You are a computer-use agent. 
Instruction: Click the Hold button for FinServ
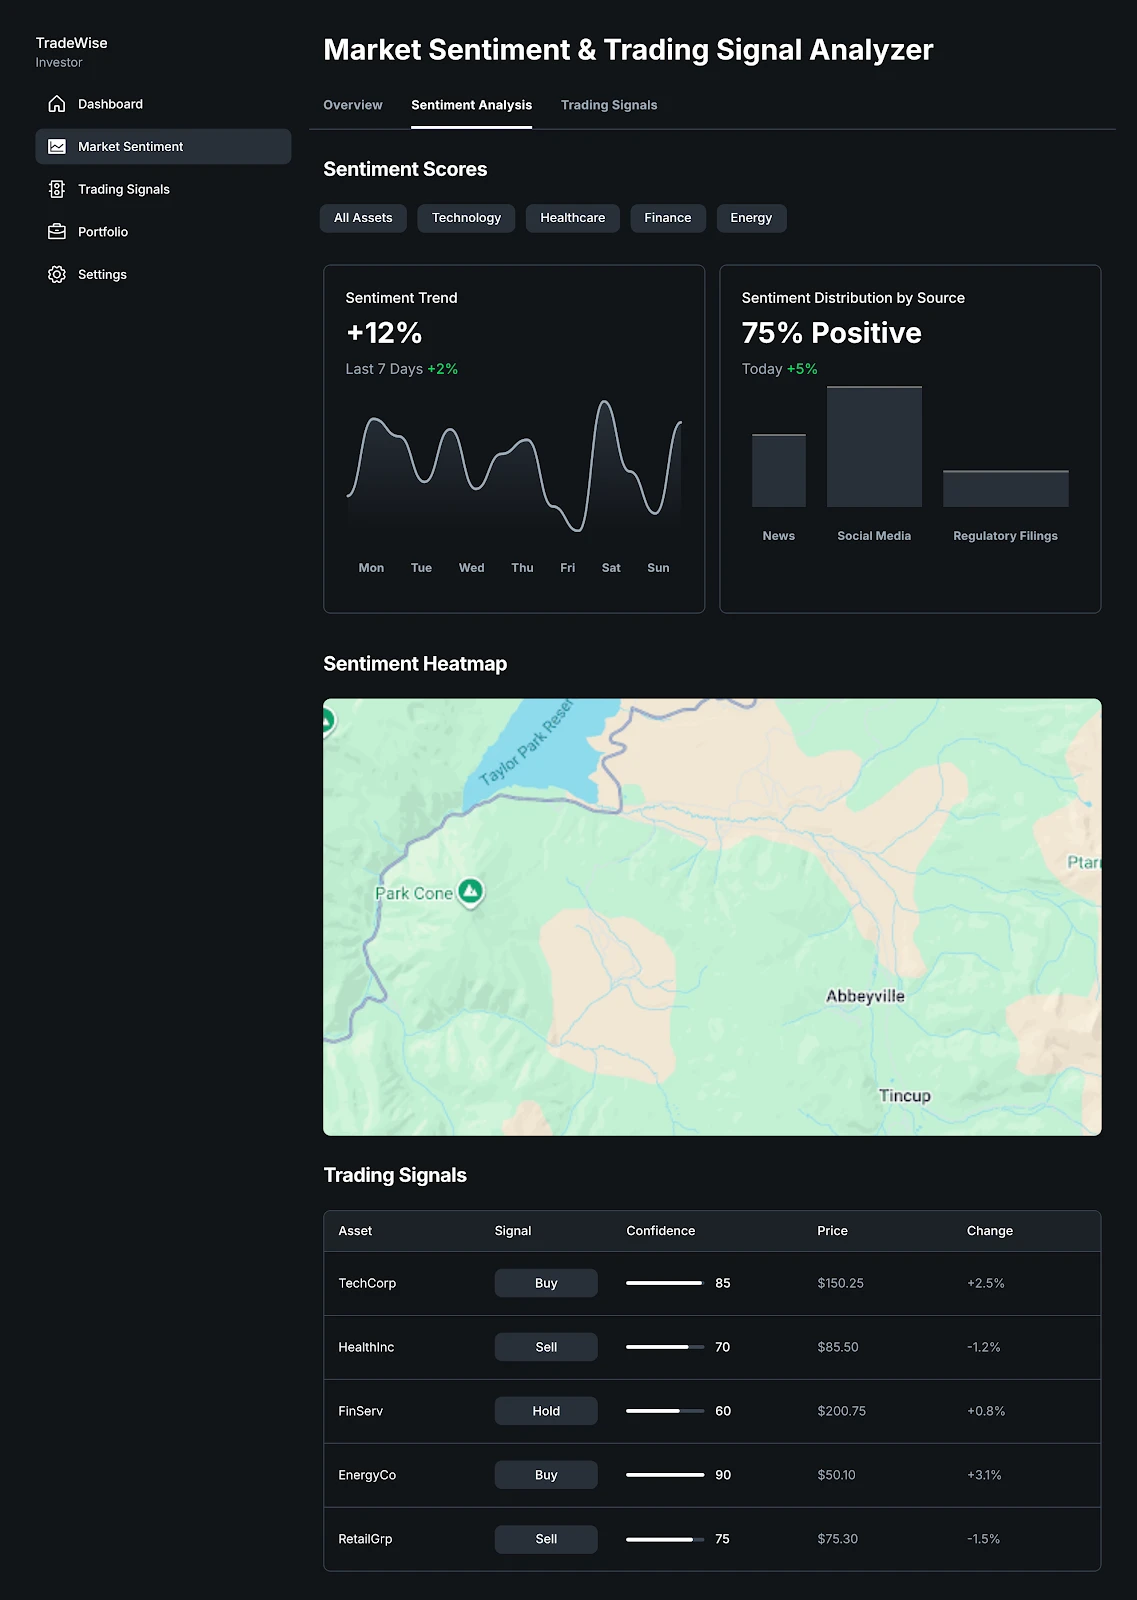pos(546,1411)
